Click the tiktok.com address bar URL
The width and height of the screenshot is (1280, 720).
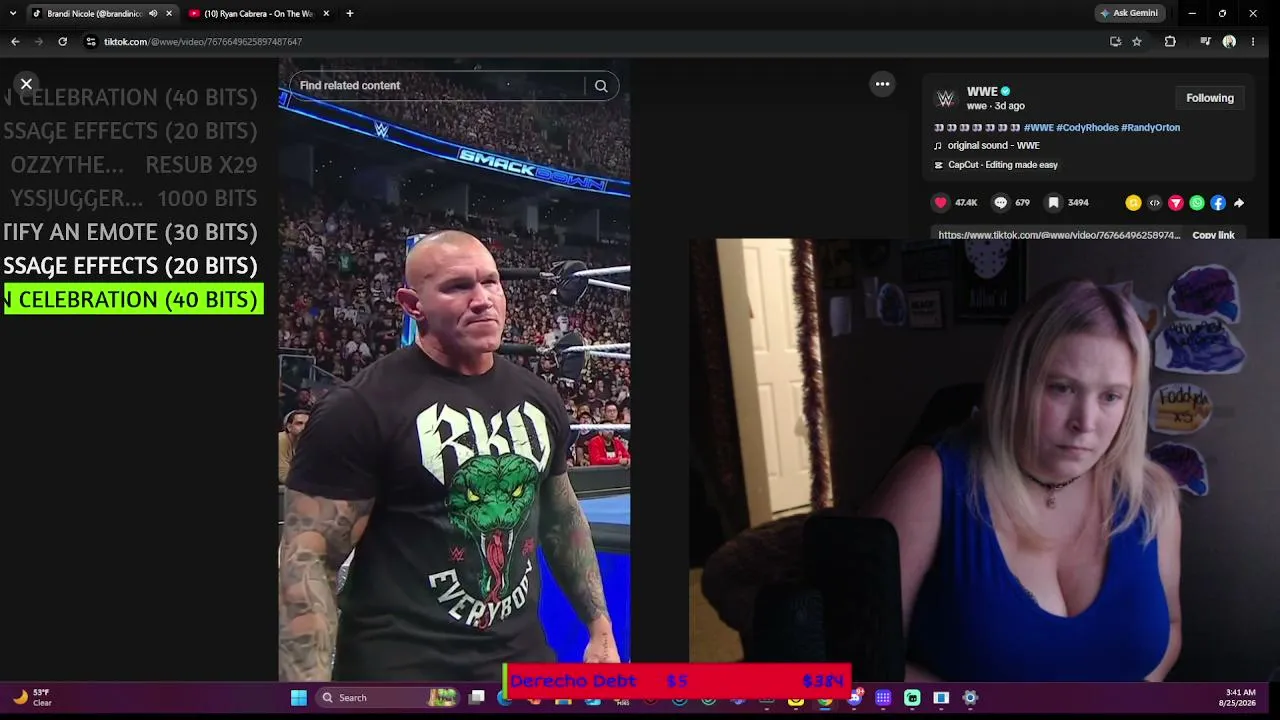[203, 42]
